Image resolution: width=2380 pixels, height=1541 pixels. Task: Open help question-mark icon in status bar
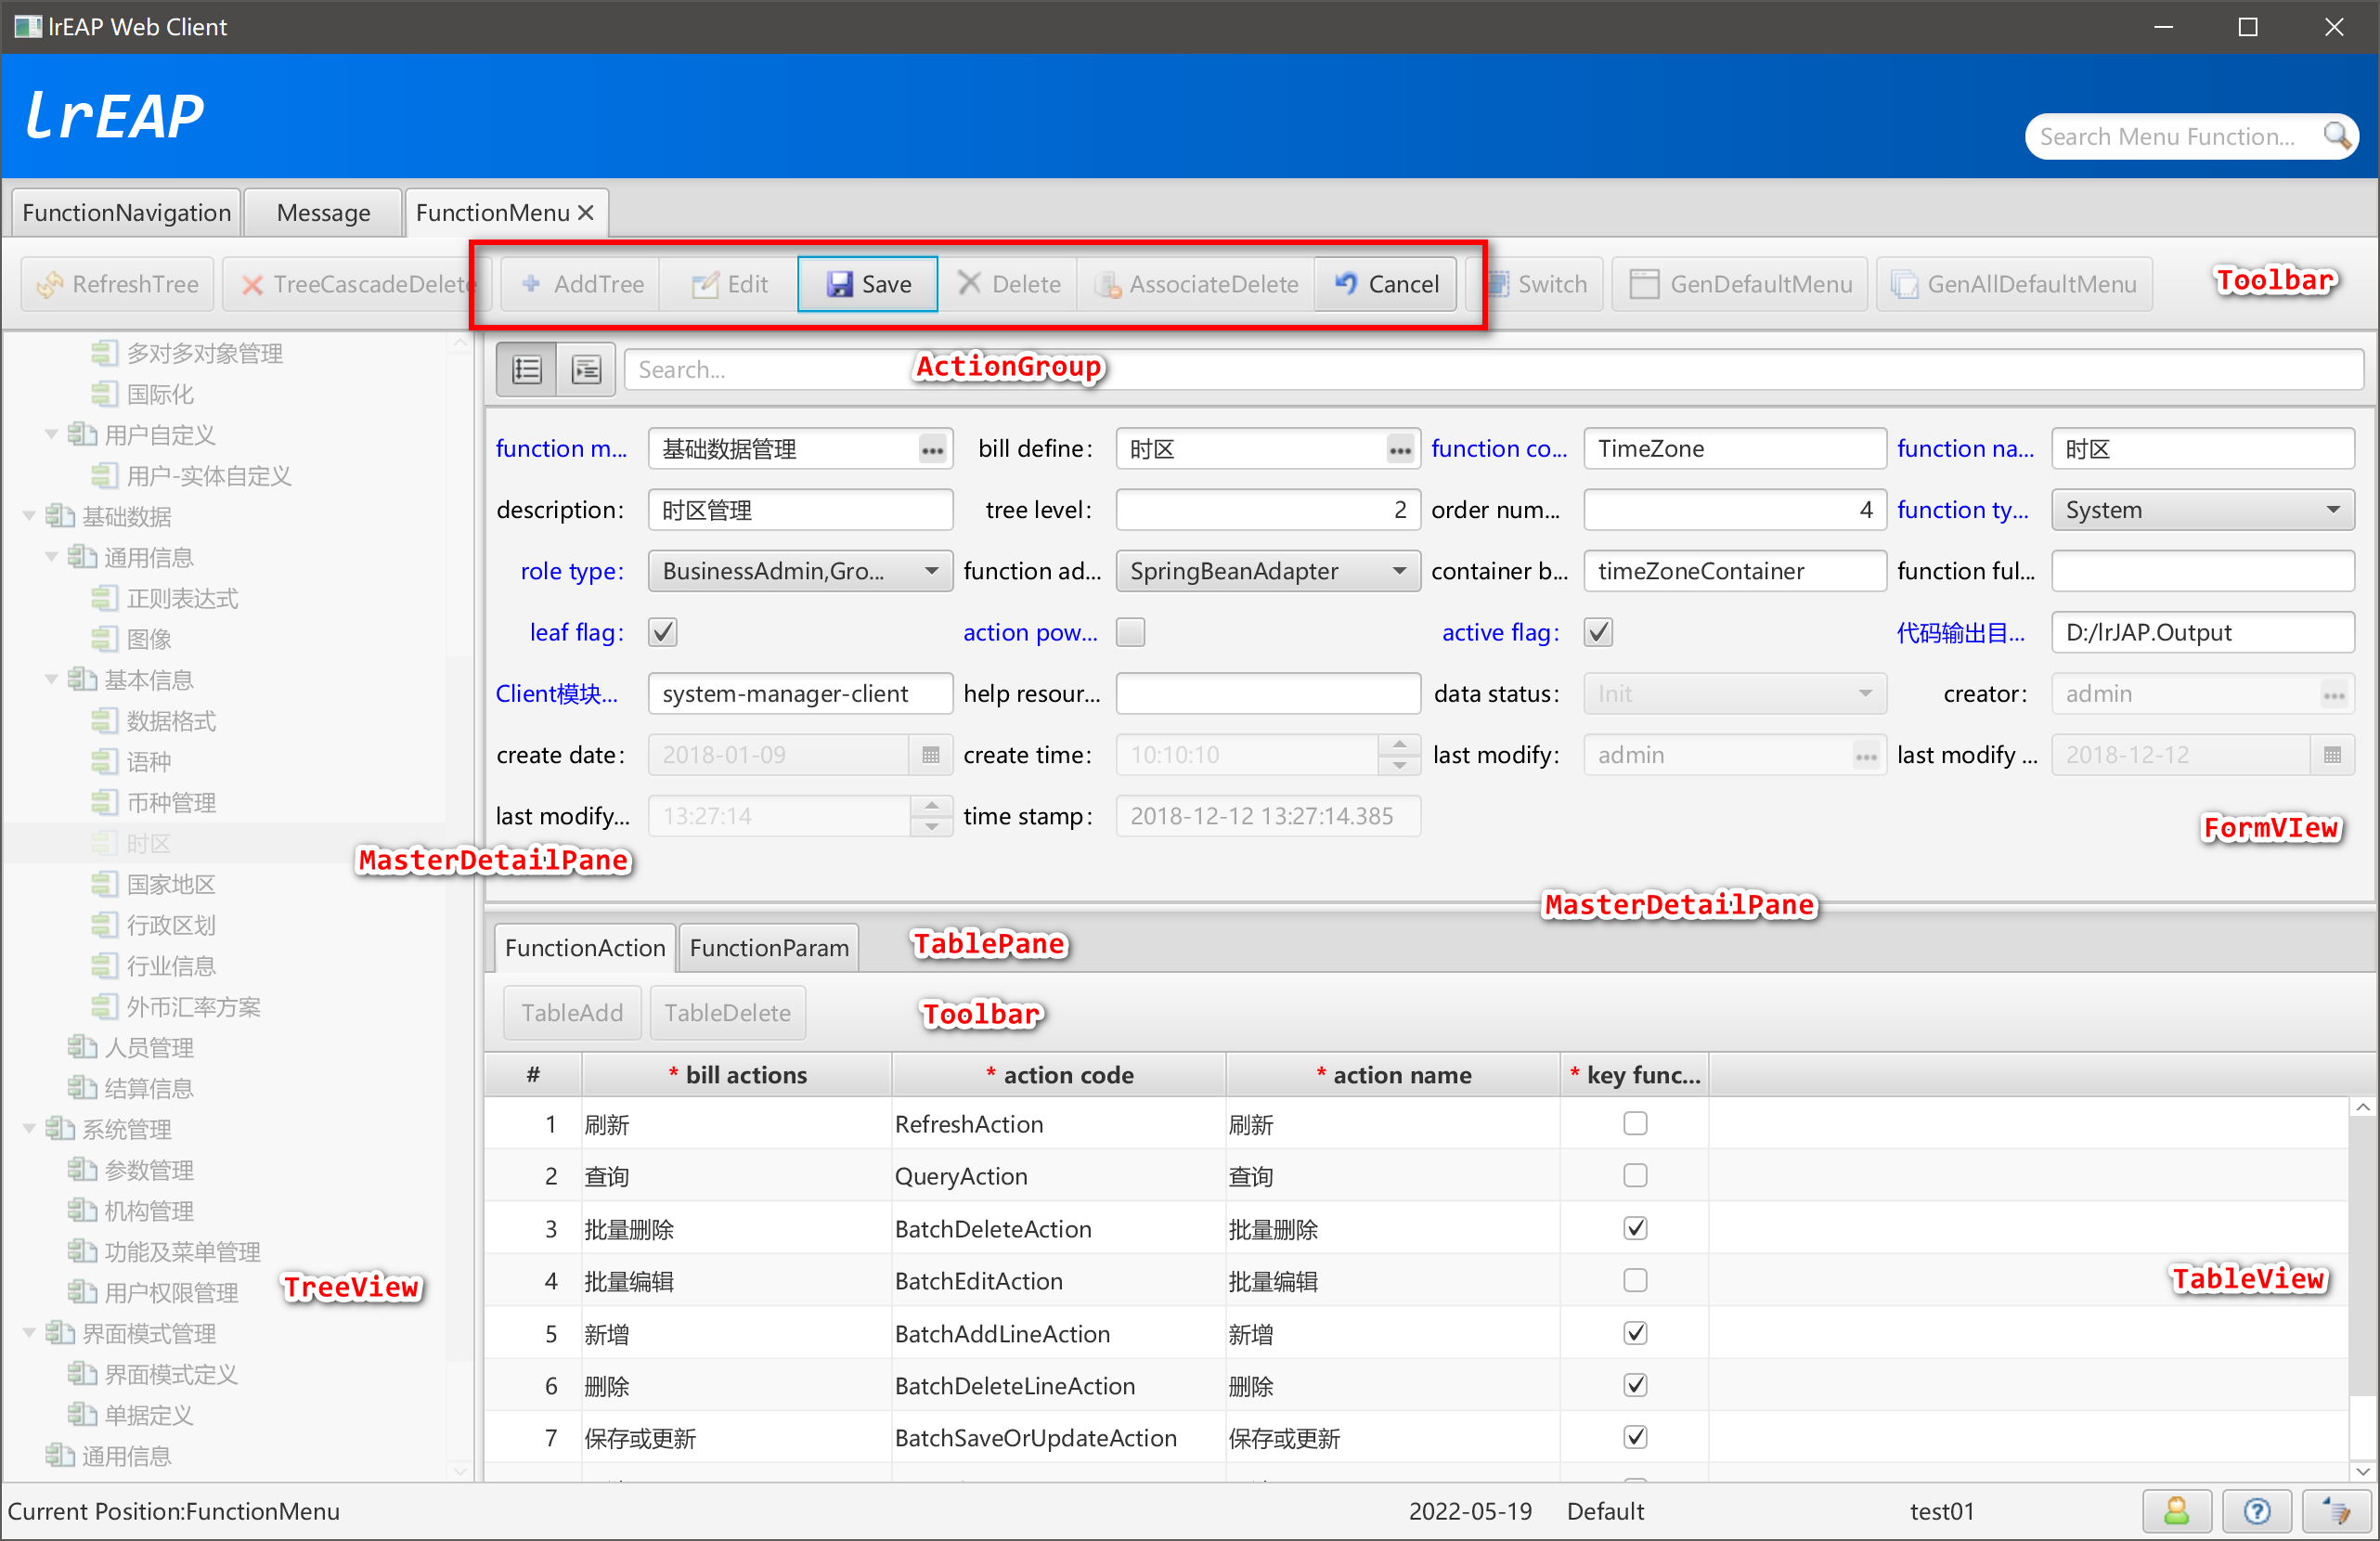tap(2257, 1510)
